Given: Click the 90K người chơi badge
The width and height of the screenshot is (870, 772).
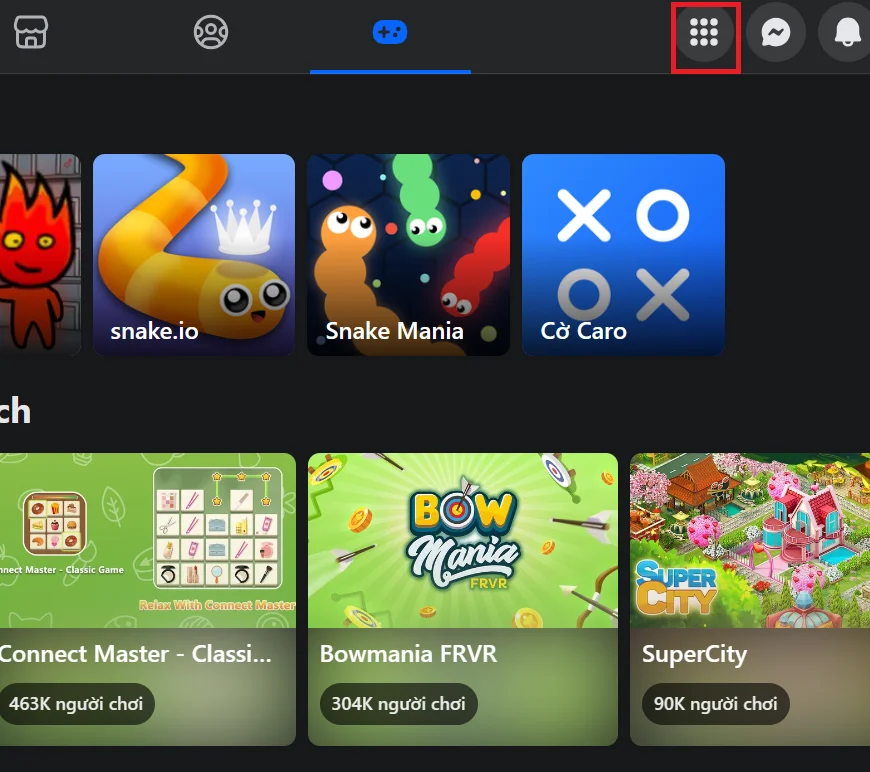Looking at the screenshot, I should pos(715,703).
